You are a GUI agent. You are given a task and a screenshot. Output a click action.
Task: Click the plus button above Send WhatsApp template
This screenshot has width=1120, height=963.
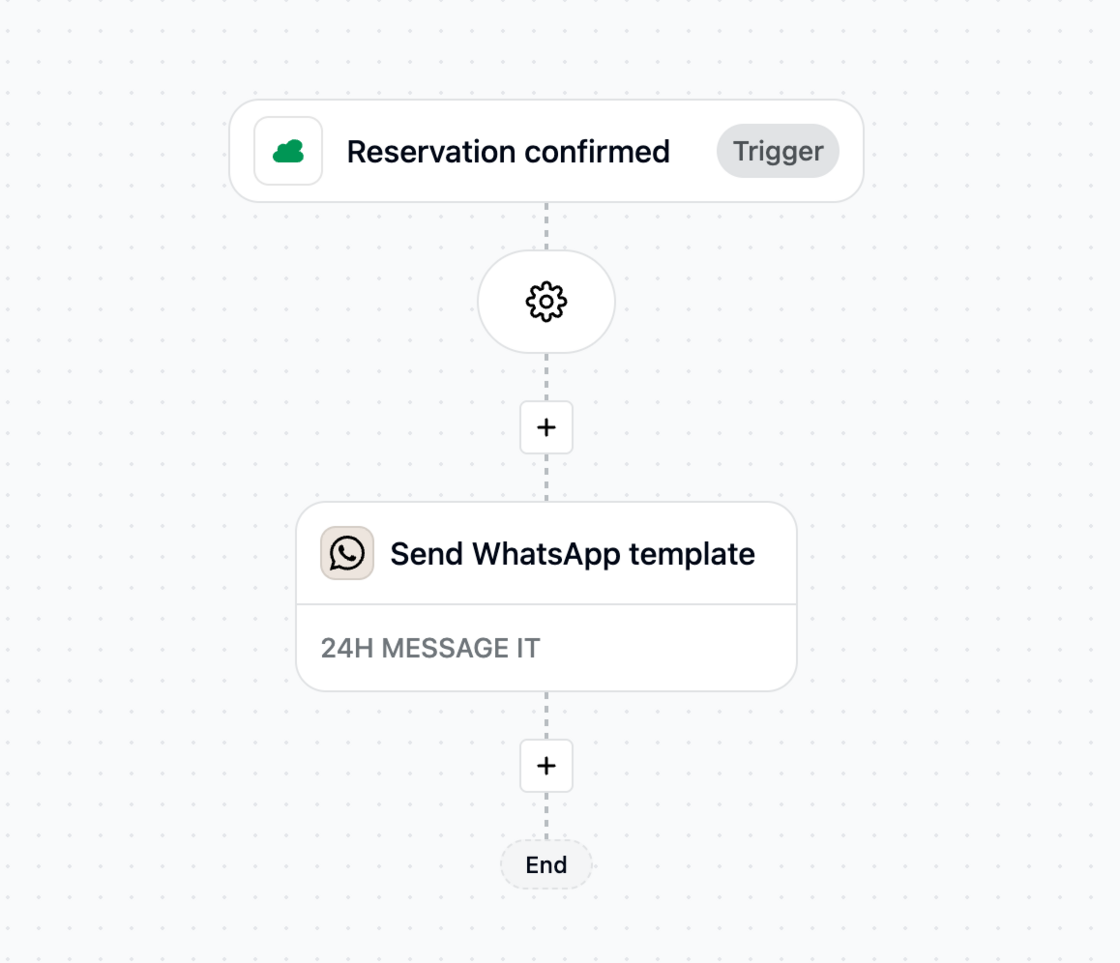[546, 426]
